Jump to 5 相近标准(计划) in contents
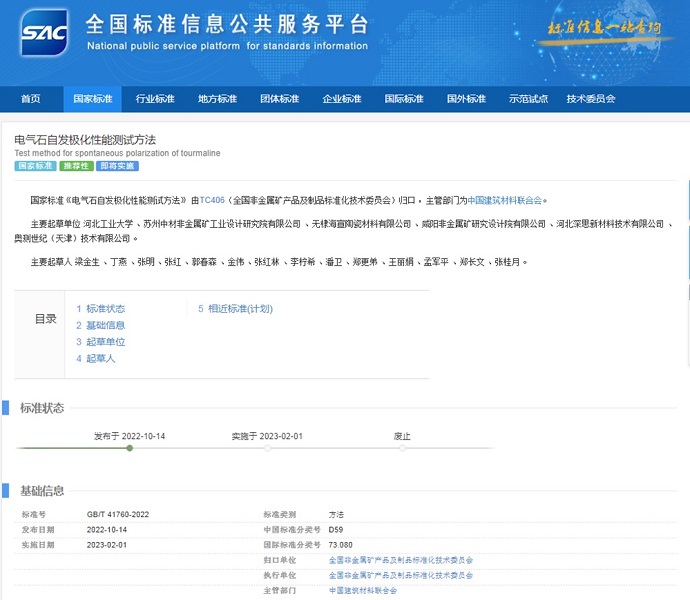690x600 pixels. coord(235,309)
